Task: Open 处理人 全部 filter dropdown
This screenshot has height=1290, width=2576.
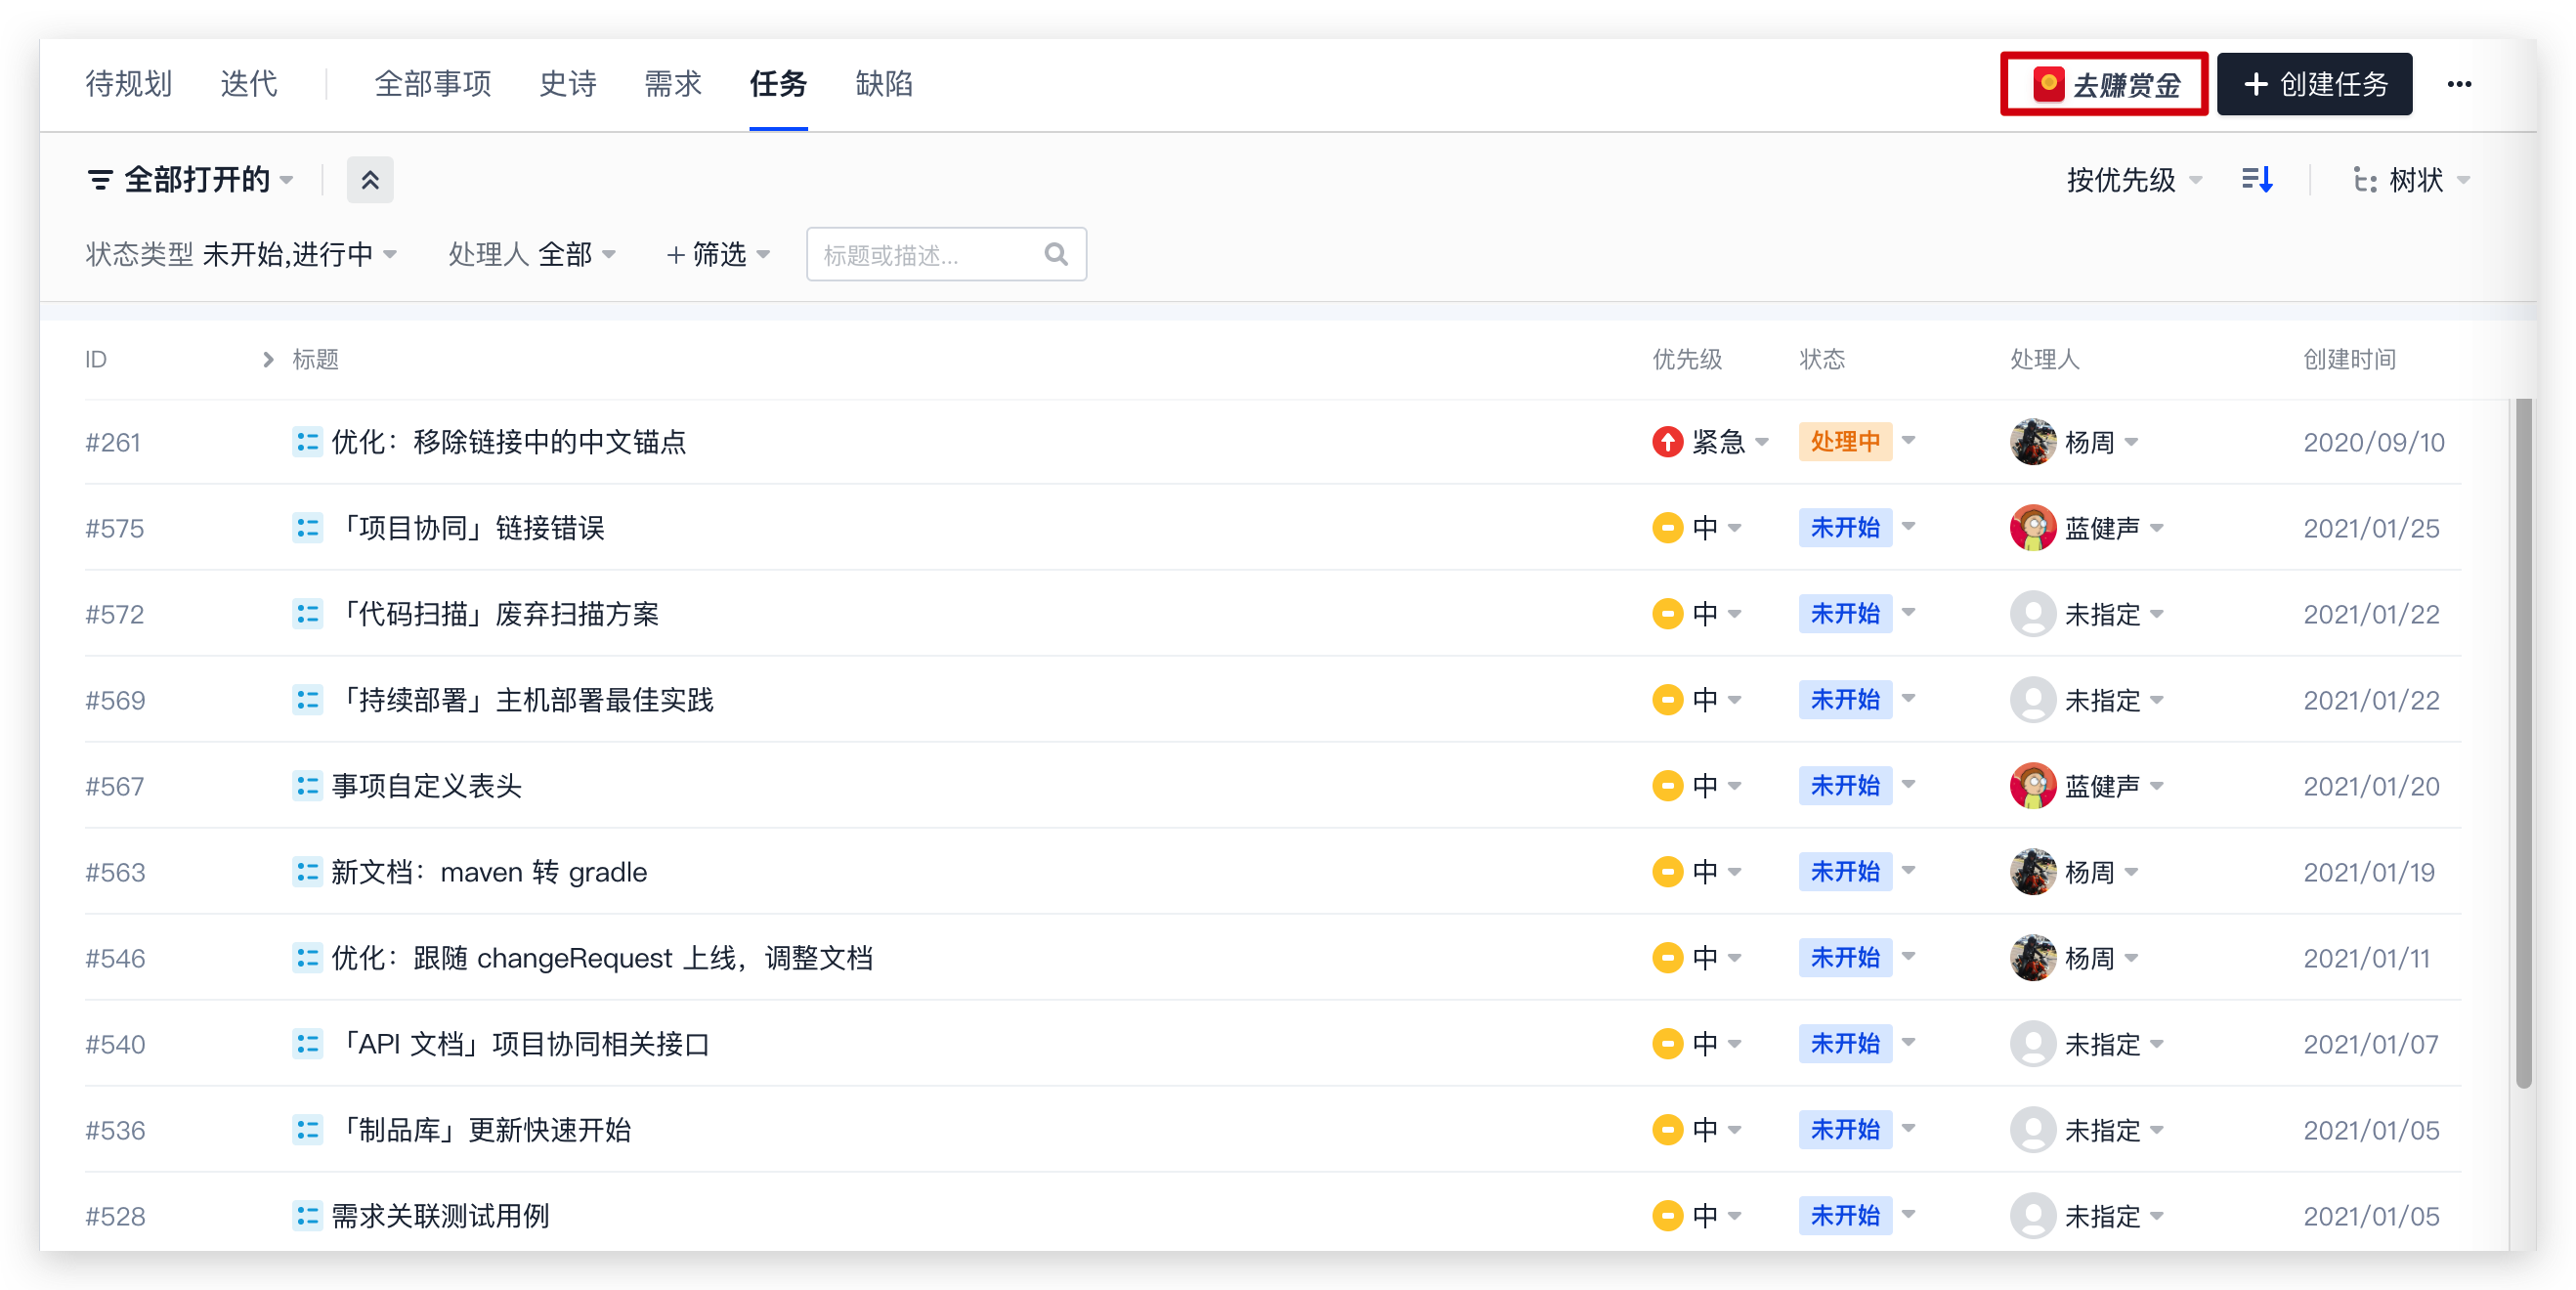Action: (x=531, y=255)
